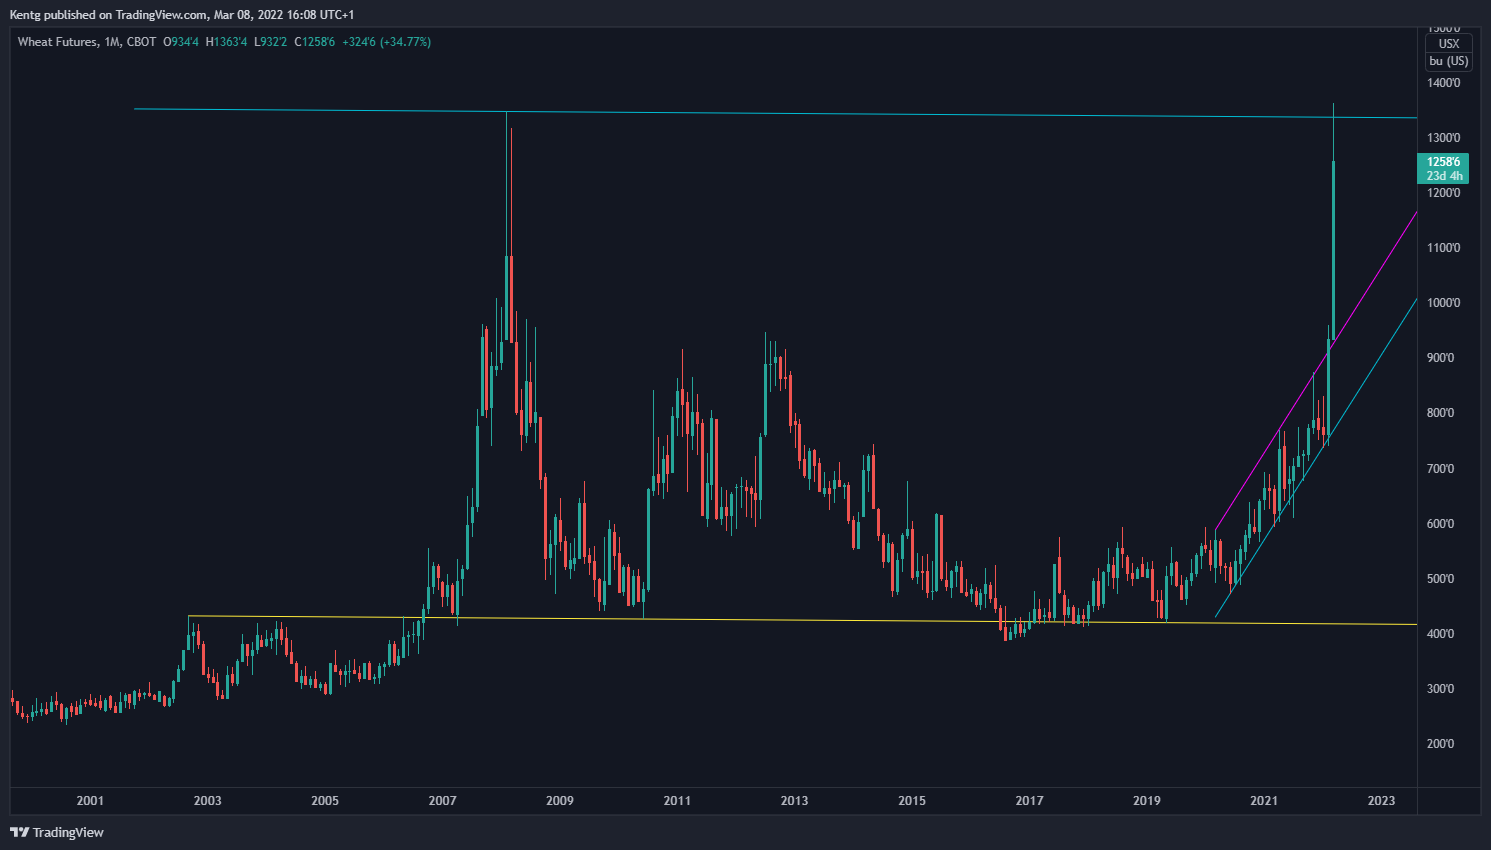Select the magenta upper channel trendline

(1316, 370)
